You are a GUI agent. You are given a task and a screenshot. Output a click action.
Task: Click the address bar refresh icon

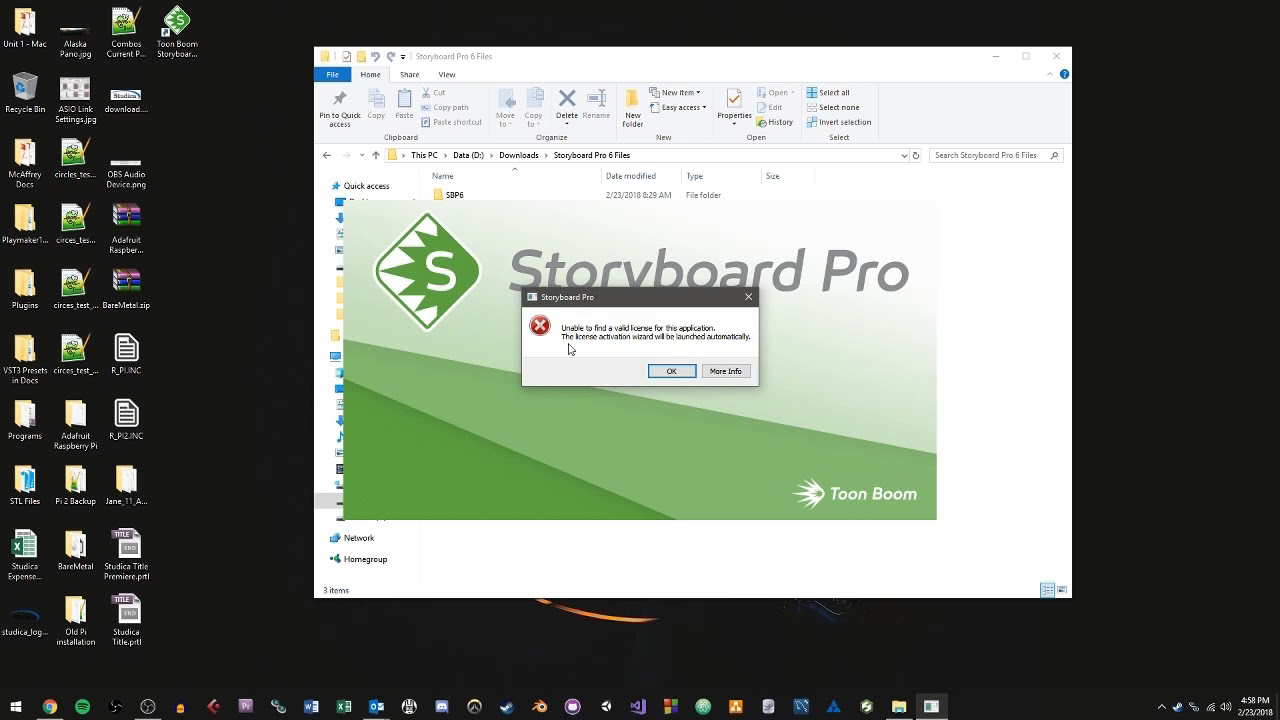click(x=915, y=156)
